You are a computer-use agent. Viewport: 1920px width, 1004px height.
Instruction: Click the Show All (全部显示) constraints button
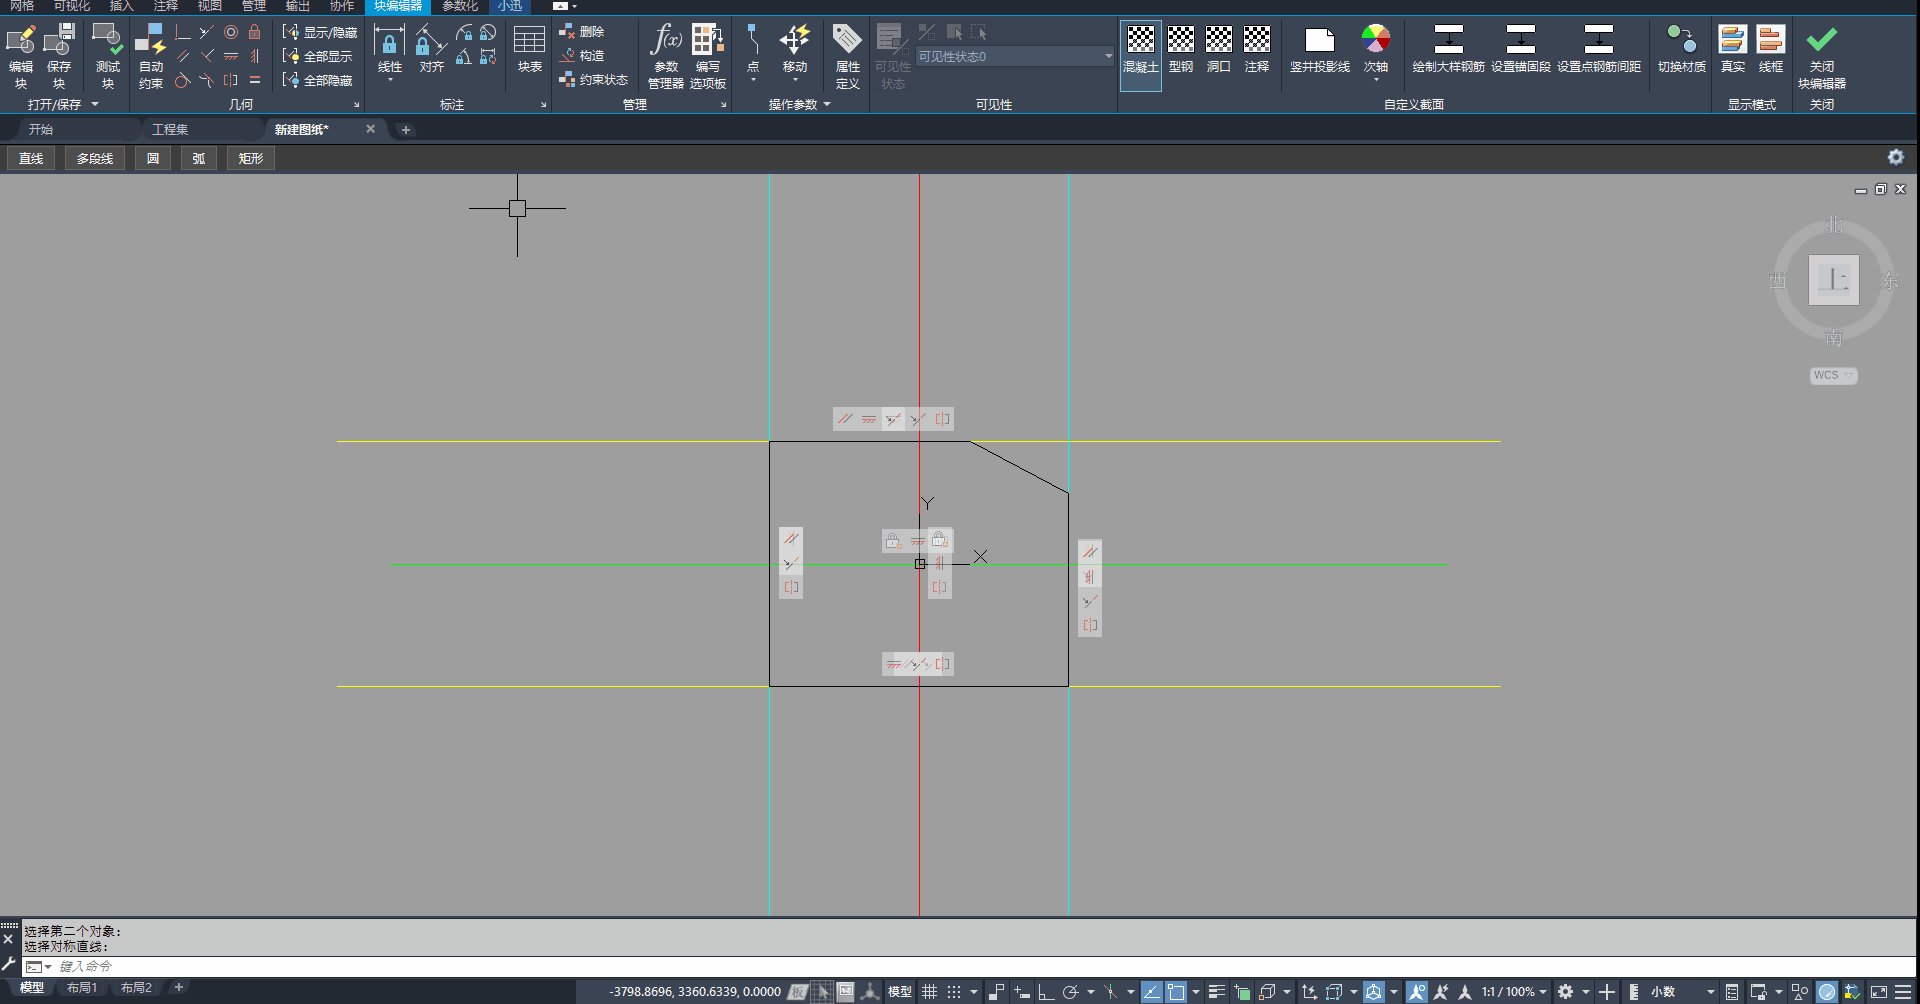[318, 56]
